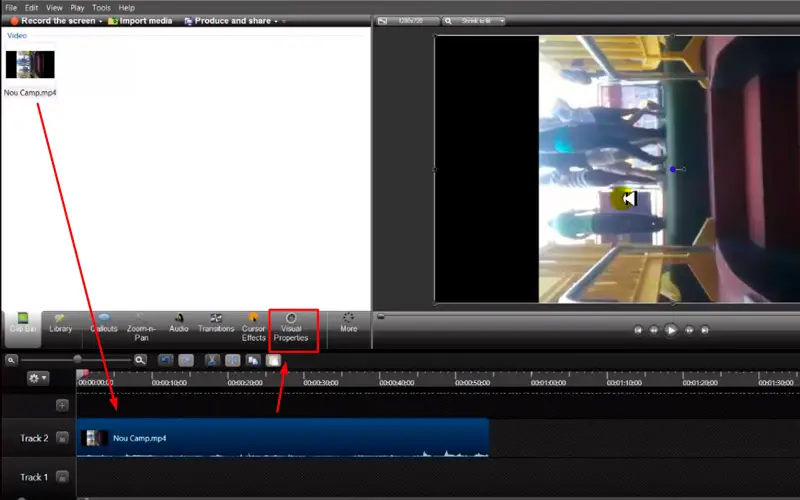
Task: Click the Cut scissors icon
Action: click(x=212, y=360)
